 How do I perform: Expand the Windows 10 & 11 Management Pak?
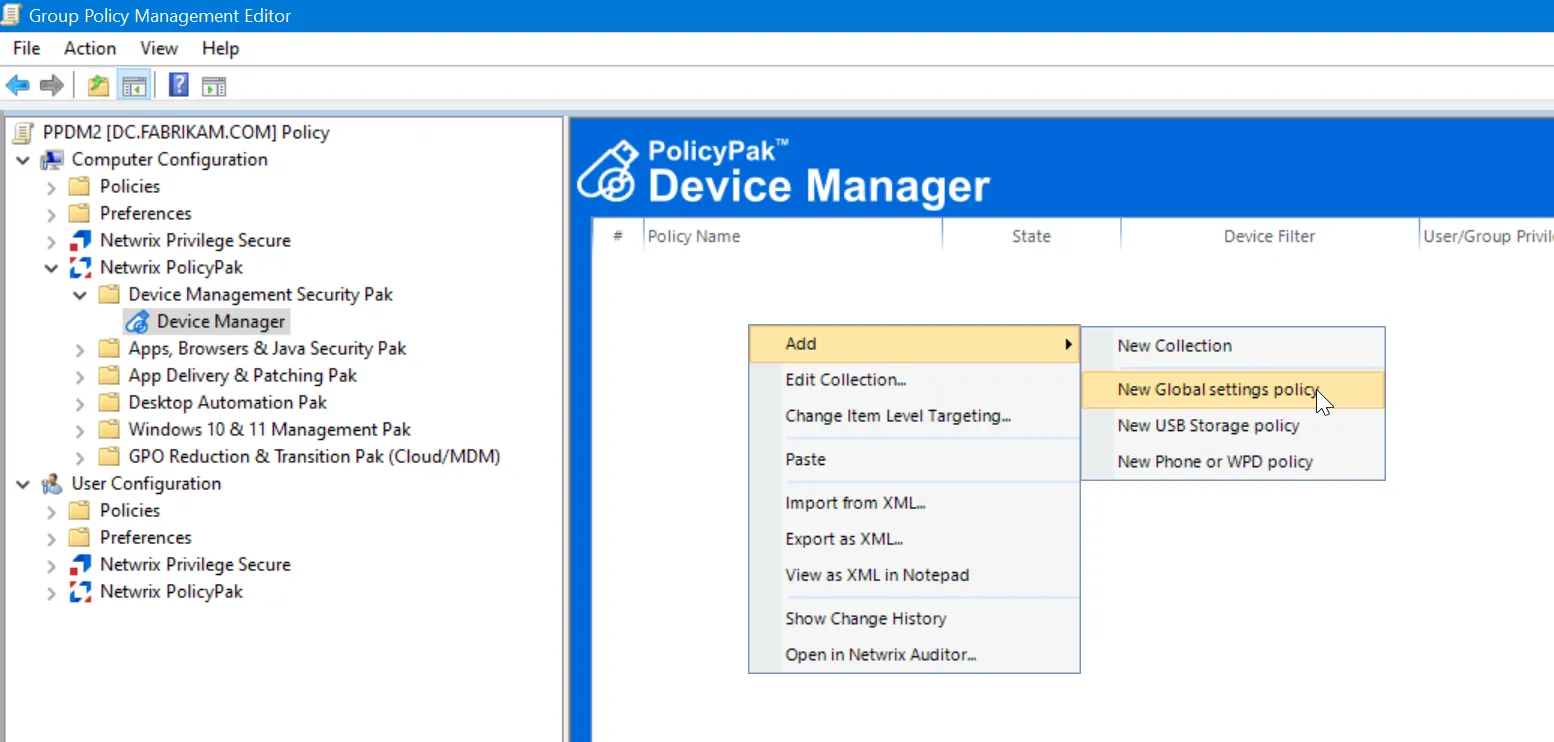(80, 430)
